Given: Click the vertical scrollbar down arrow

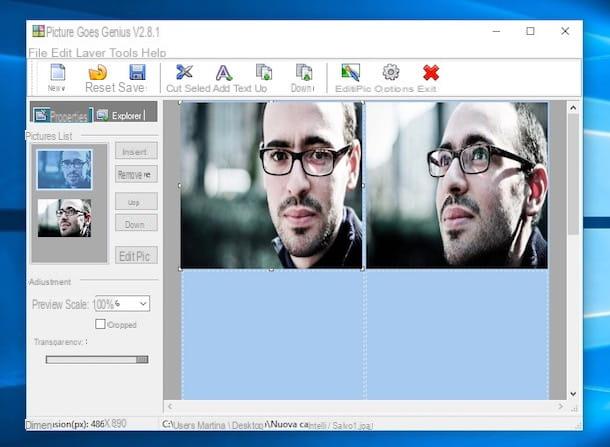Looking at the screenshot, I should pos(573,394).
